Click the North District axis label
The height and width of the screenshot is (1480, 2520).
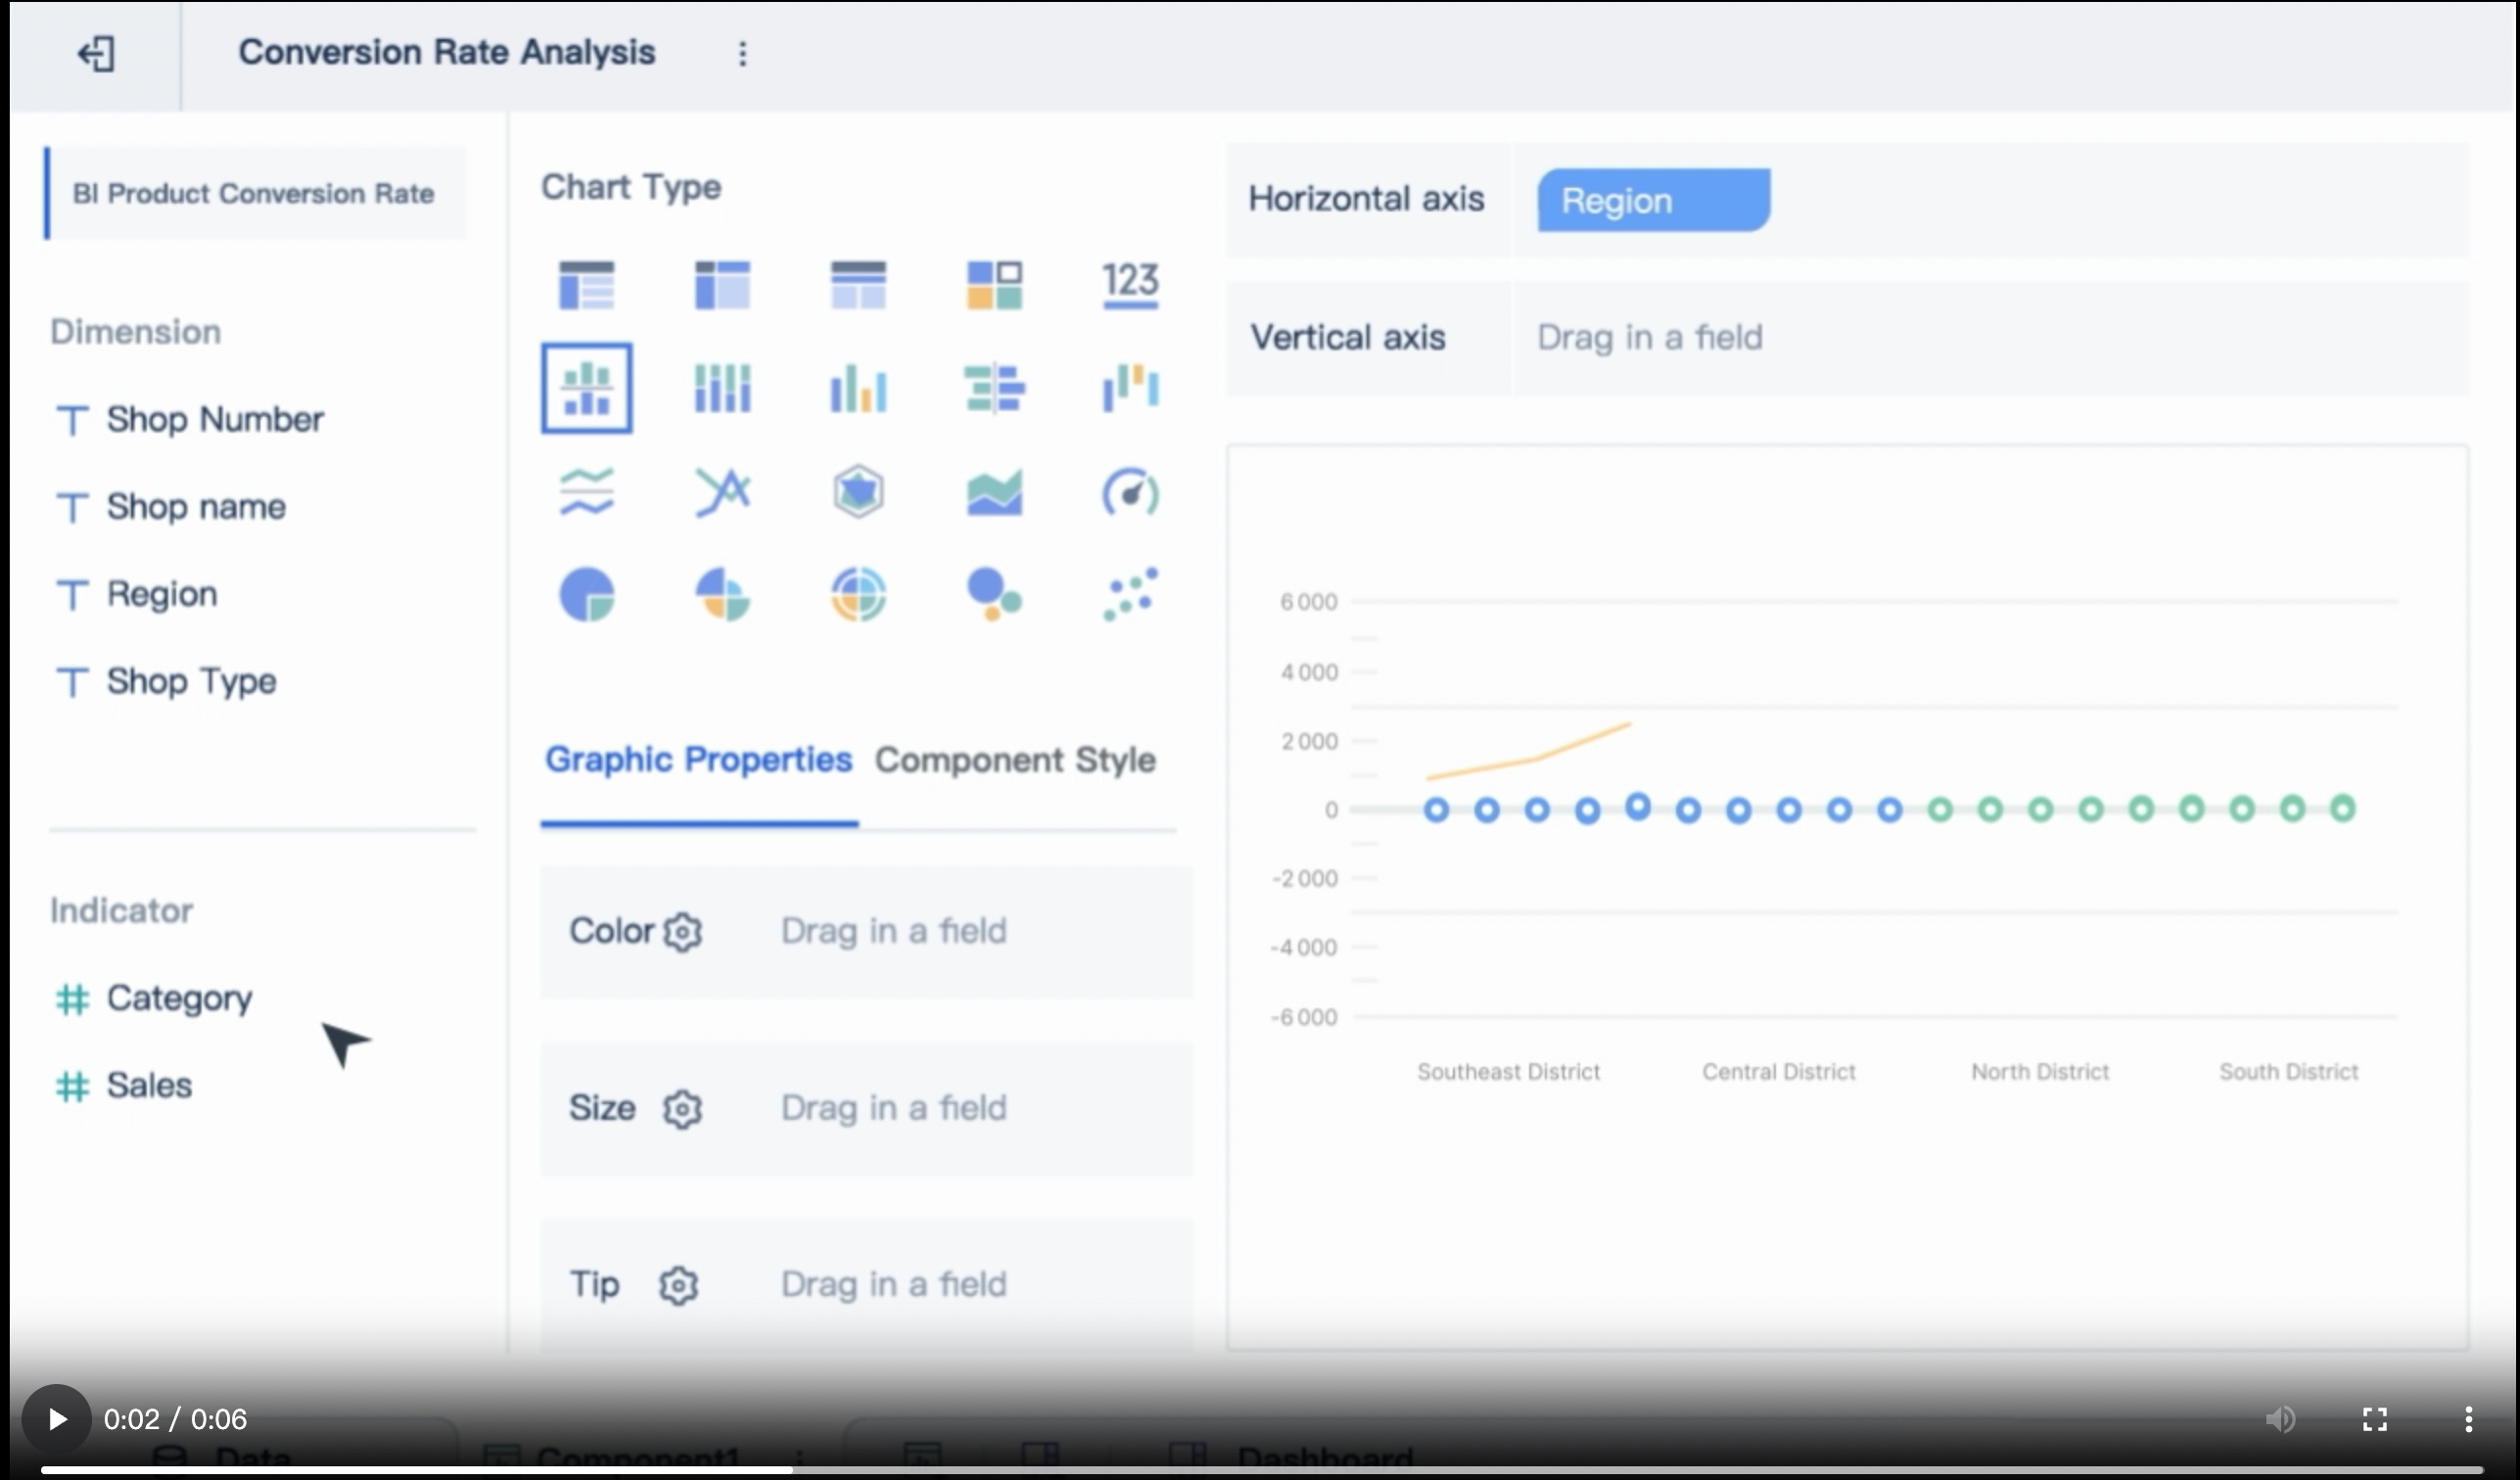click(2040, 1072)
